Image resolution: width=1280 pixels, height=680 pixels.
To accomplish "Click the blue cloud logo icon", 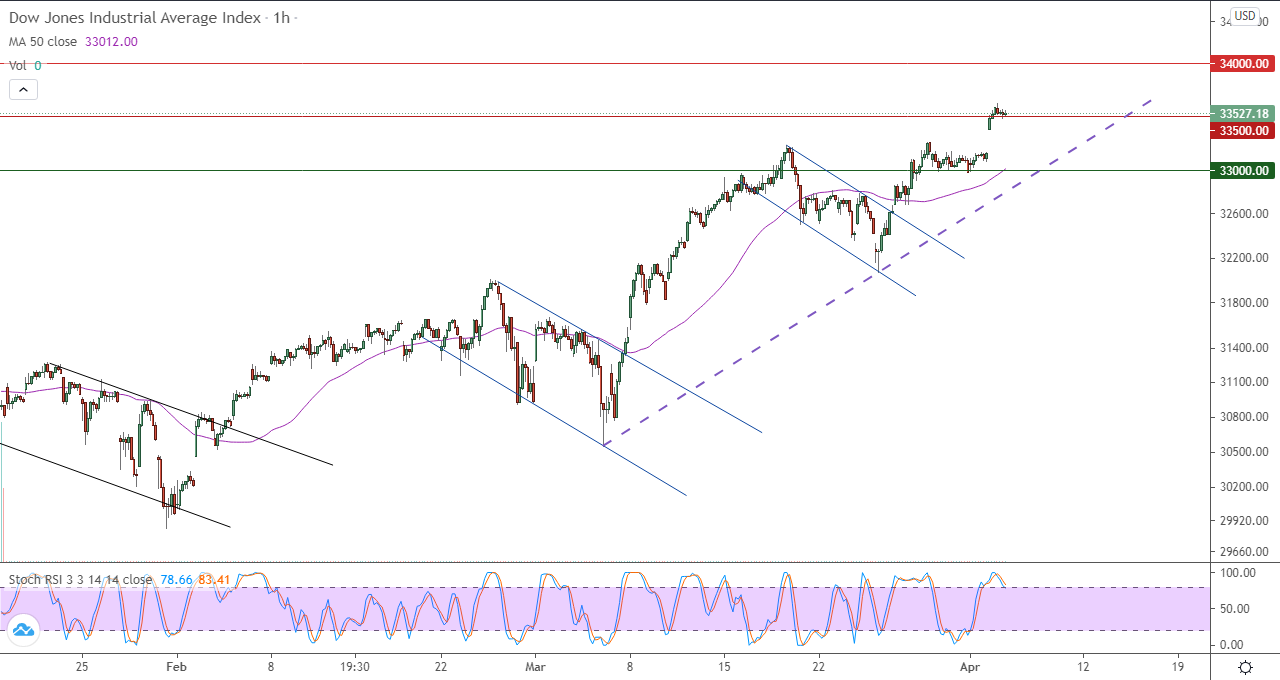I will coord(23,629).
